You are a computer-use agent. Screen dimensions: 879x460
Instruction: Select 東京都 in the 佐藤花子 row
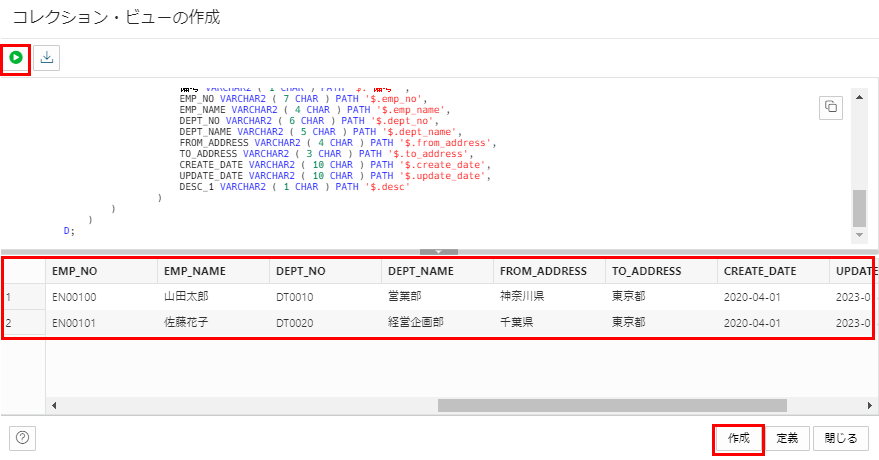coord(661,323)
